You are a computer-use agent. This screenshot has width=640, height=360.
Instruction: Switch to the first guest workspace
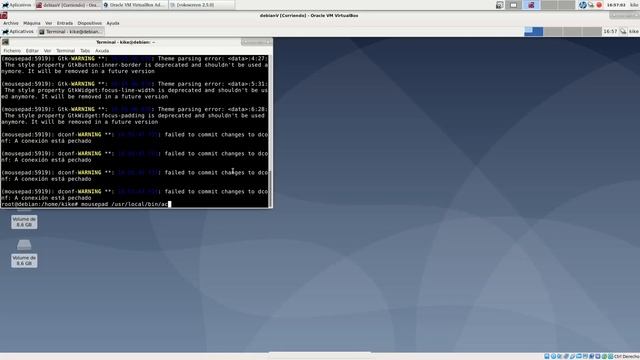pos(533,31)
